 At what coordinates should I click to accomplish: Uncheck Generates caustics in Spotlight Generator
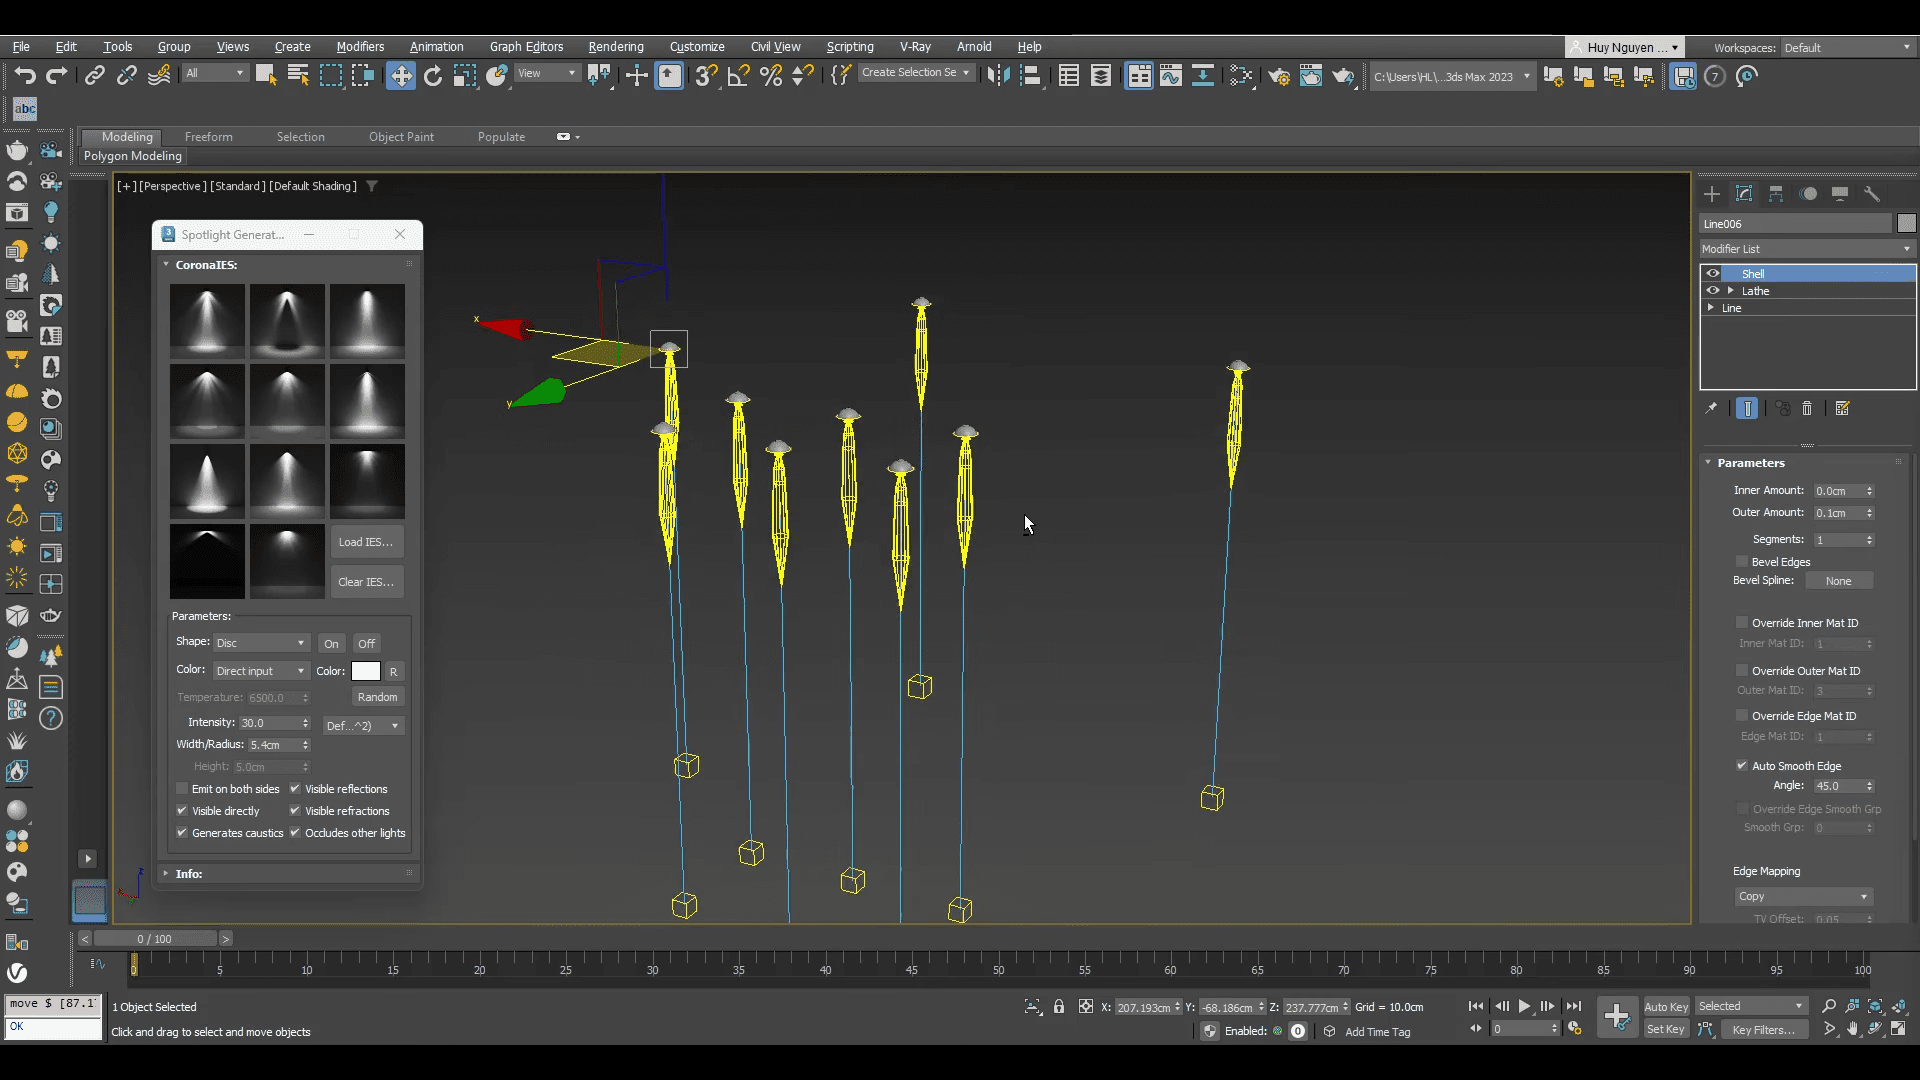(x=182, y=833)
